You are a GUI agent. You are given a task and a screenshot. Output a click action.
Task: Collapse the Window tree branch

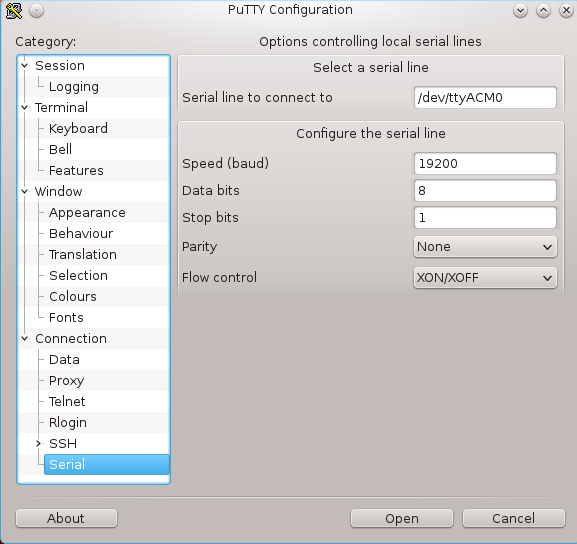click(x=25, y=191)
